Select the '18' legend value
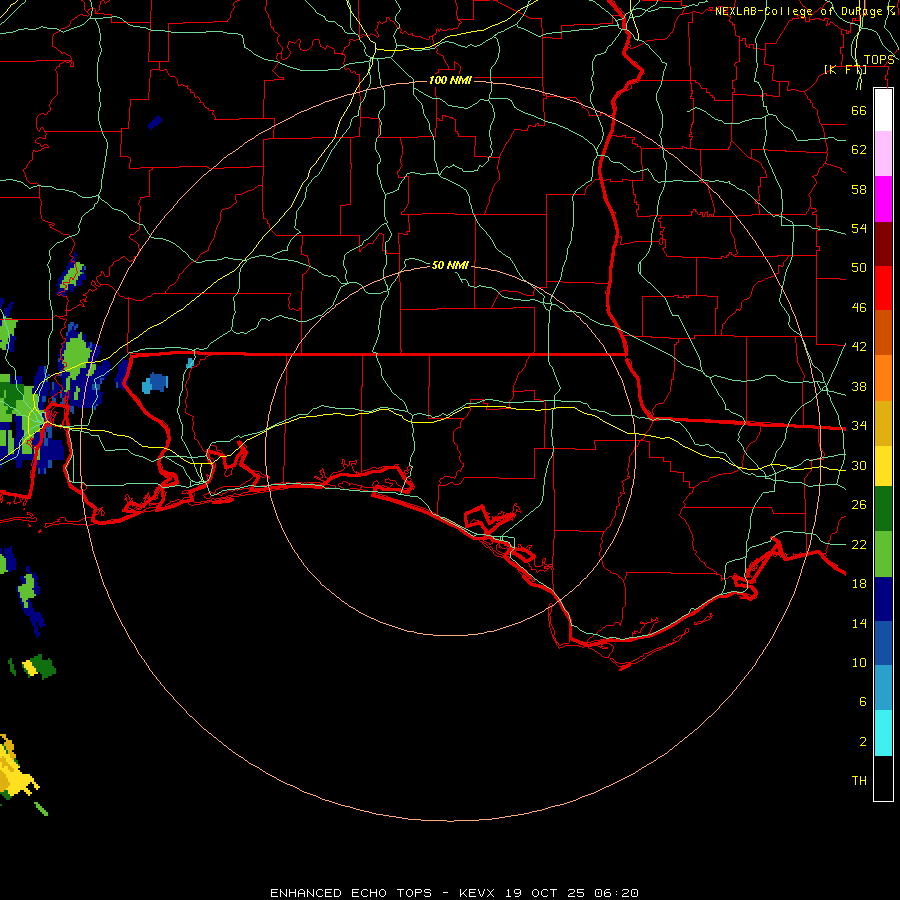 click(x=859, y=584)
